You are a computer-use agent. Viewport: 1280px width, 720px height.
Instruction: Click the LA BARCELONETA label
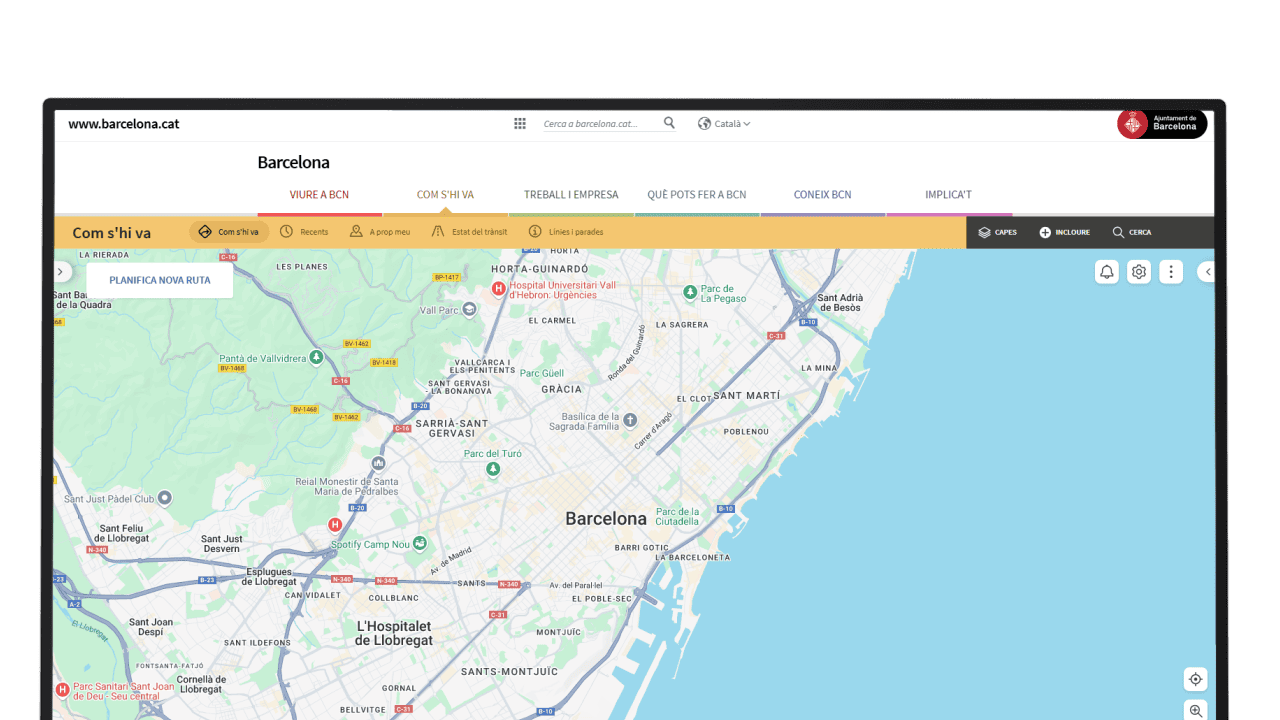click(x=691, y=557)
